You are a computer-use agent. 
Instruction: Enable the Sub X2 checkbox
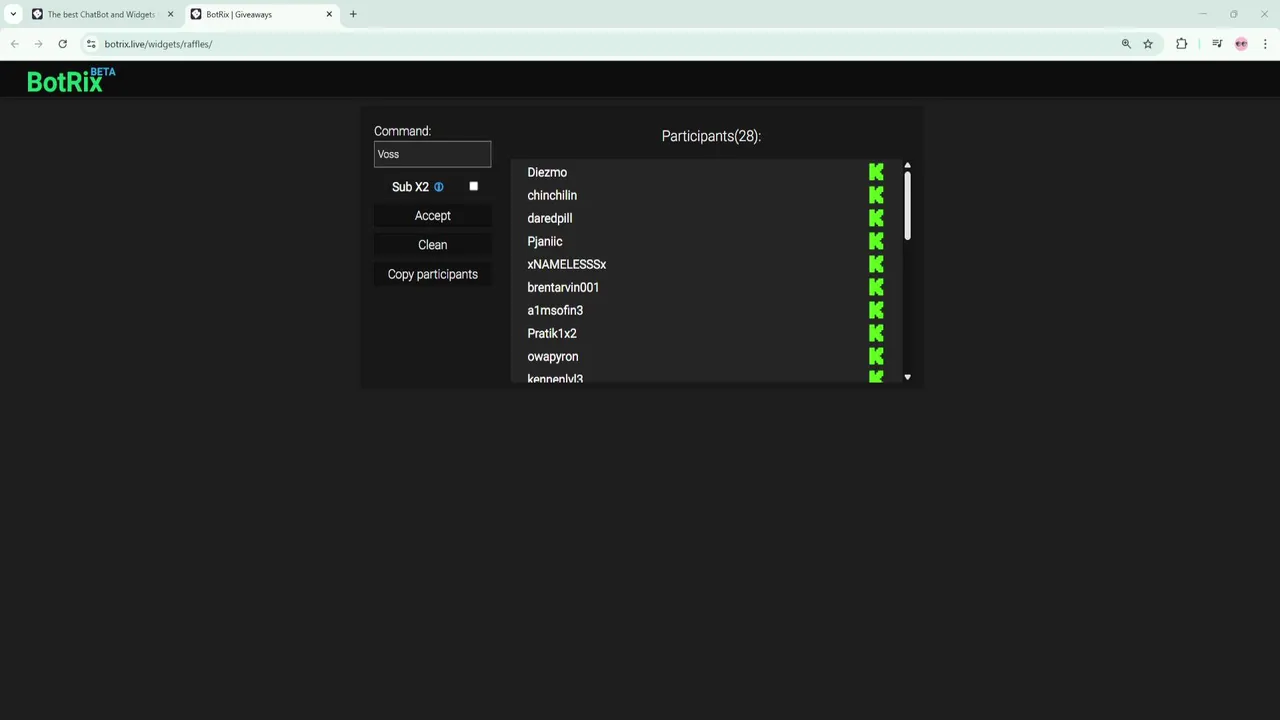(x=474, y=186)
